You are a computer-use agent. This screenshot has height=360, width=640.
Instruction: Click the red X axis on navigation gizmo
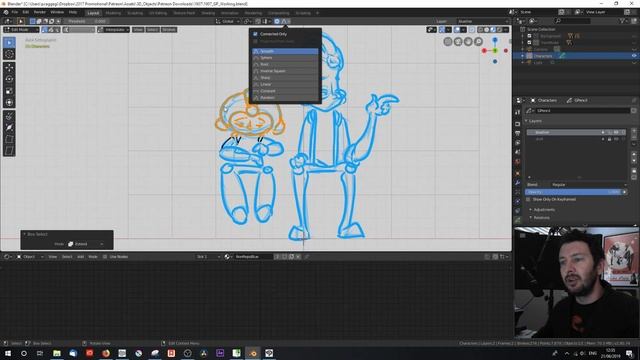tap(484, 51)
